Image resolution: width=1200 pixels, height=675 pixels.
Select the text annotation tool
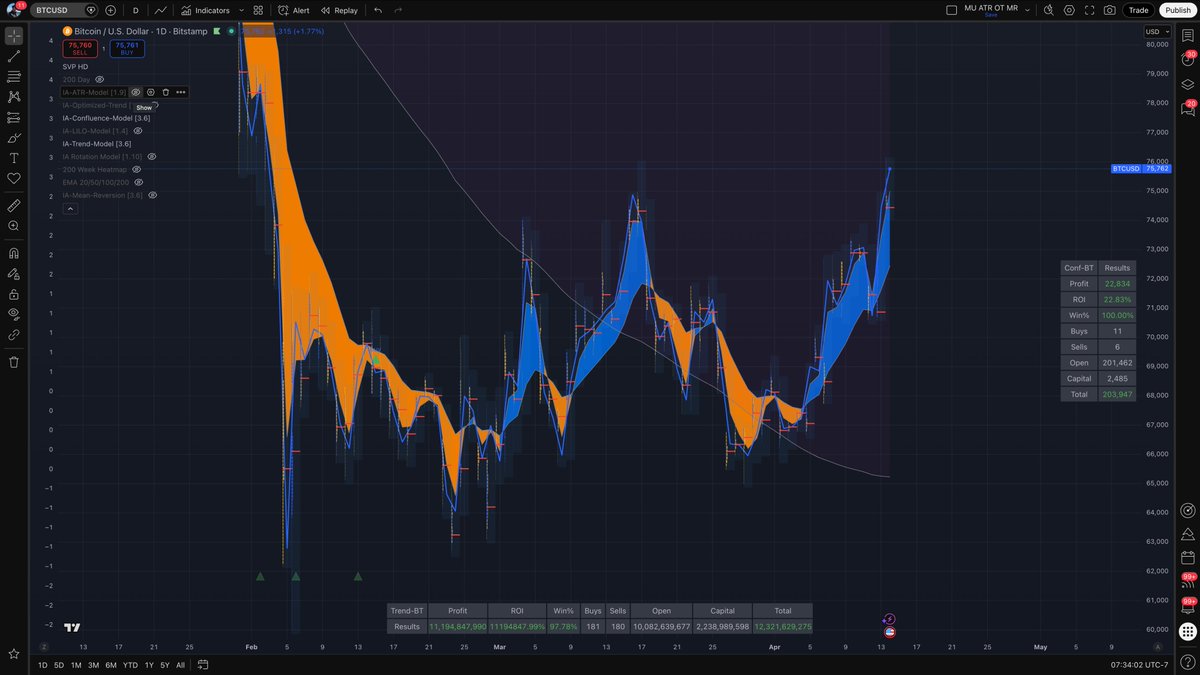[14, 158]
